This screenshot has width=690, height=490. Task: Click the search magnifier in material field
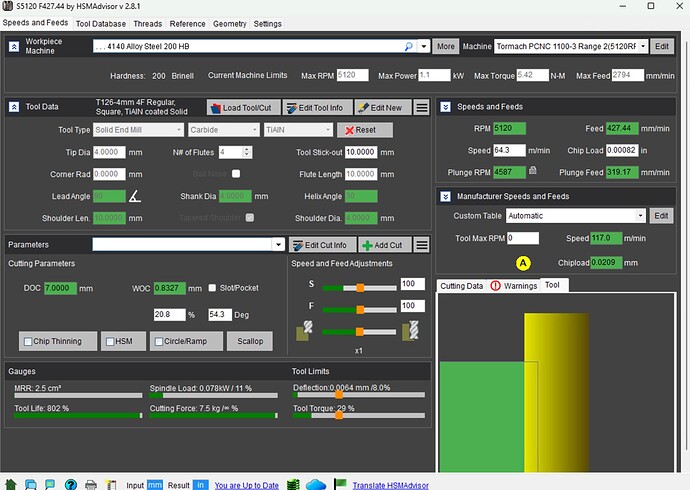[x=409, y=47]
